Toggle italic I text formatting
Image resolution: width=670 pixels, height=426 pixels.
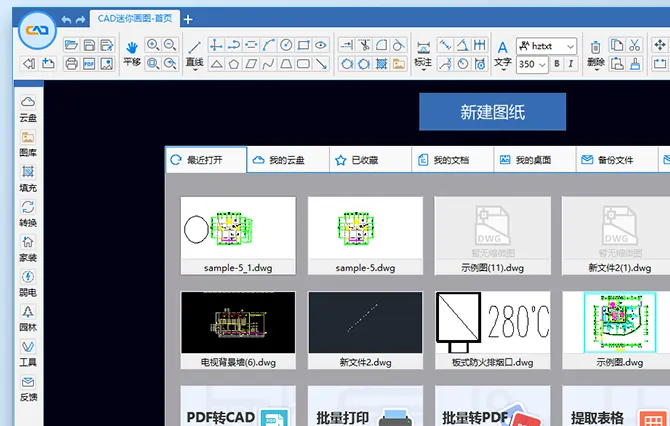pos(571,64)
